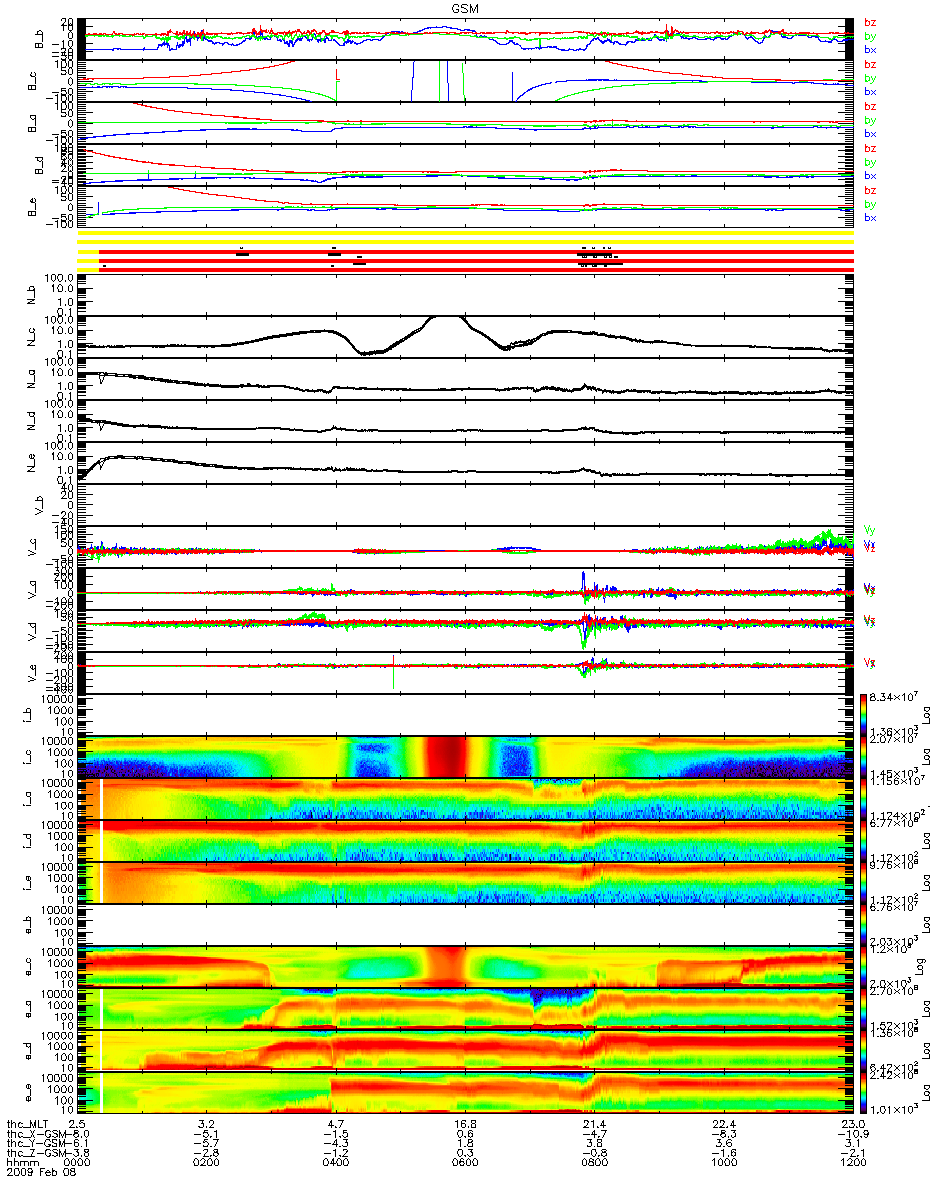Click the GSM plot title

point(464,8)
